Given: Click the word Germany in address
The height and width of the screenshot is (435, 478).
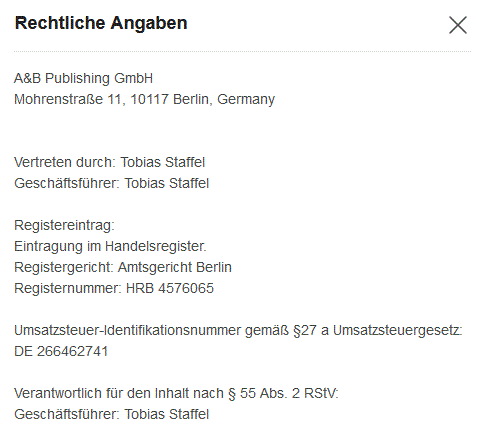Looking at the screenshot, I should (246, 99).
